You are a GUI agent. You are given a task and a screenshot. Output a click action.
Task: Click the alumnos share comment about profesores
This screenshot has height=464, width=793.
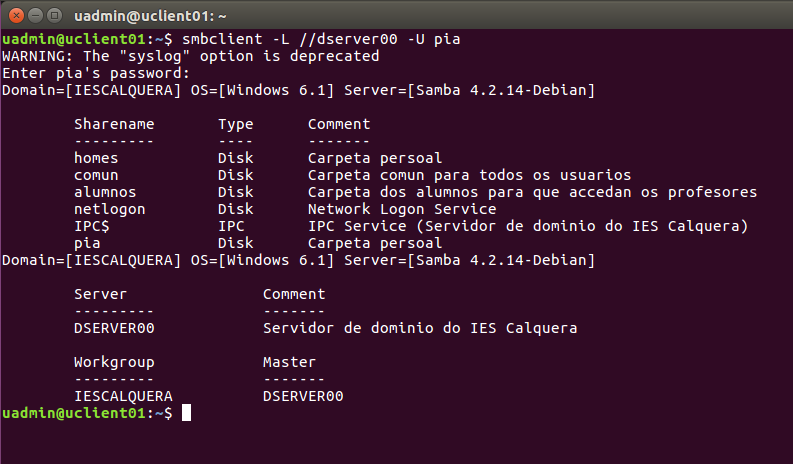(x=533, y=192)
